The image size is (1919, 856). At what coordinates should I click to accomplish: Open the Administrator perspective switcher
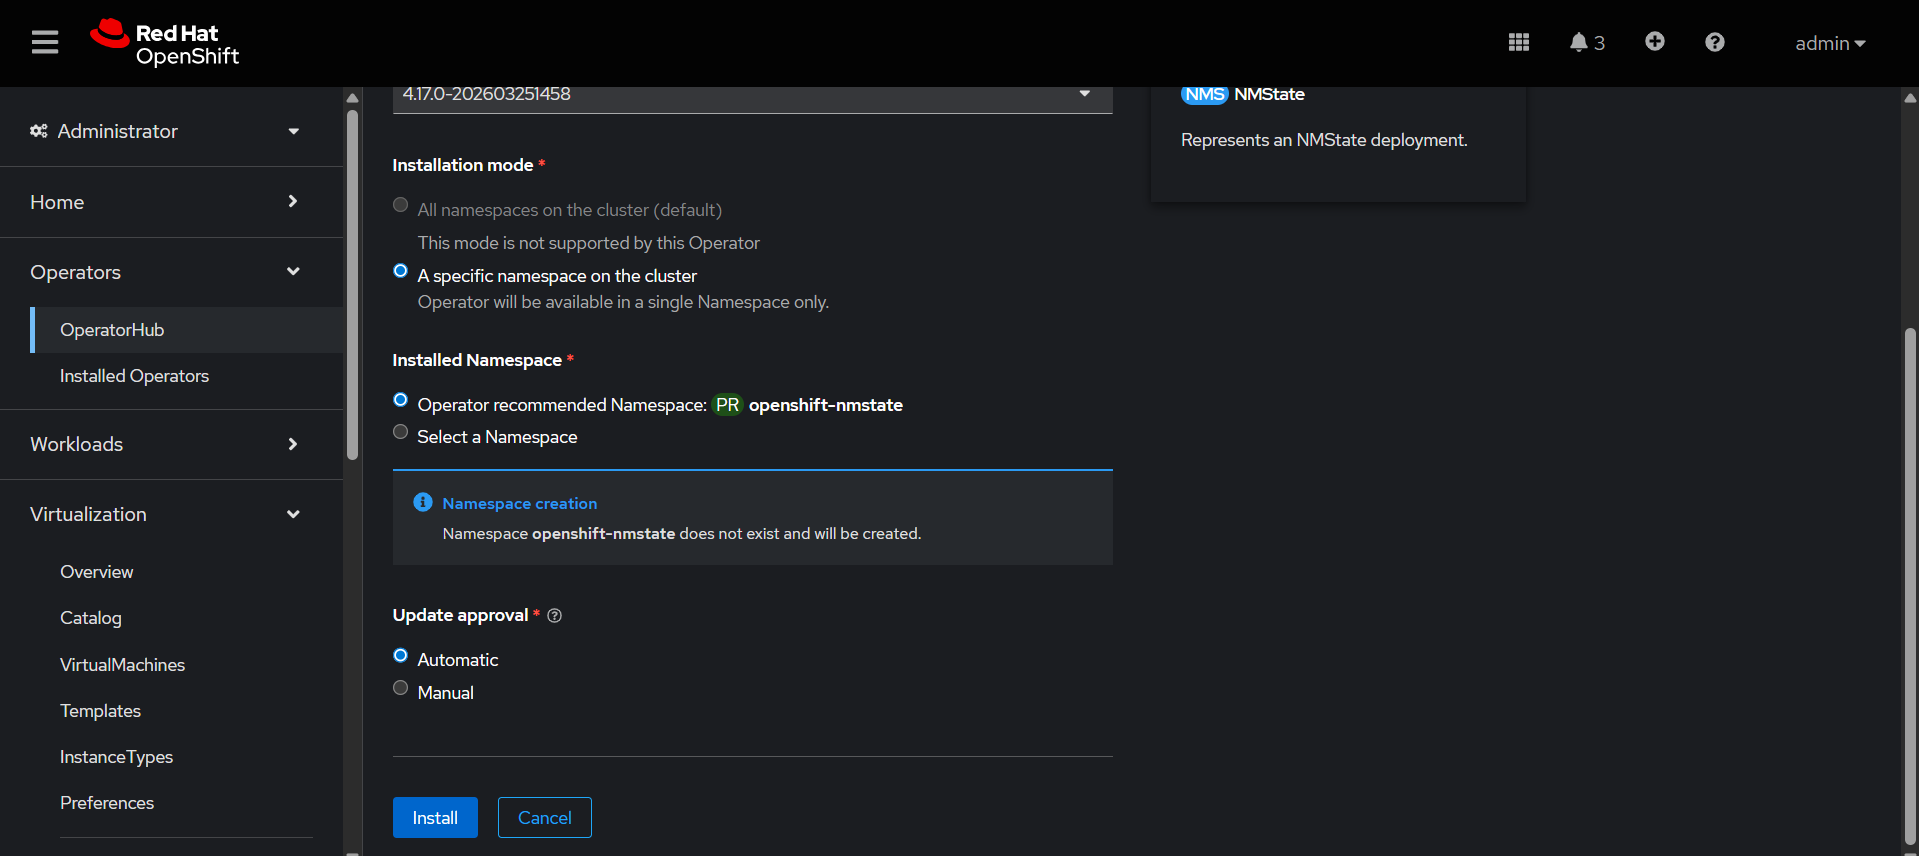[x=165, y=131]
